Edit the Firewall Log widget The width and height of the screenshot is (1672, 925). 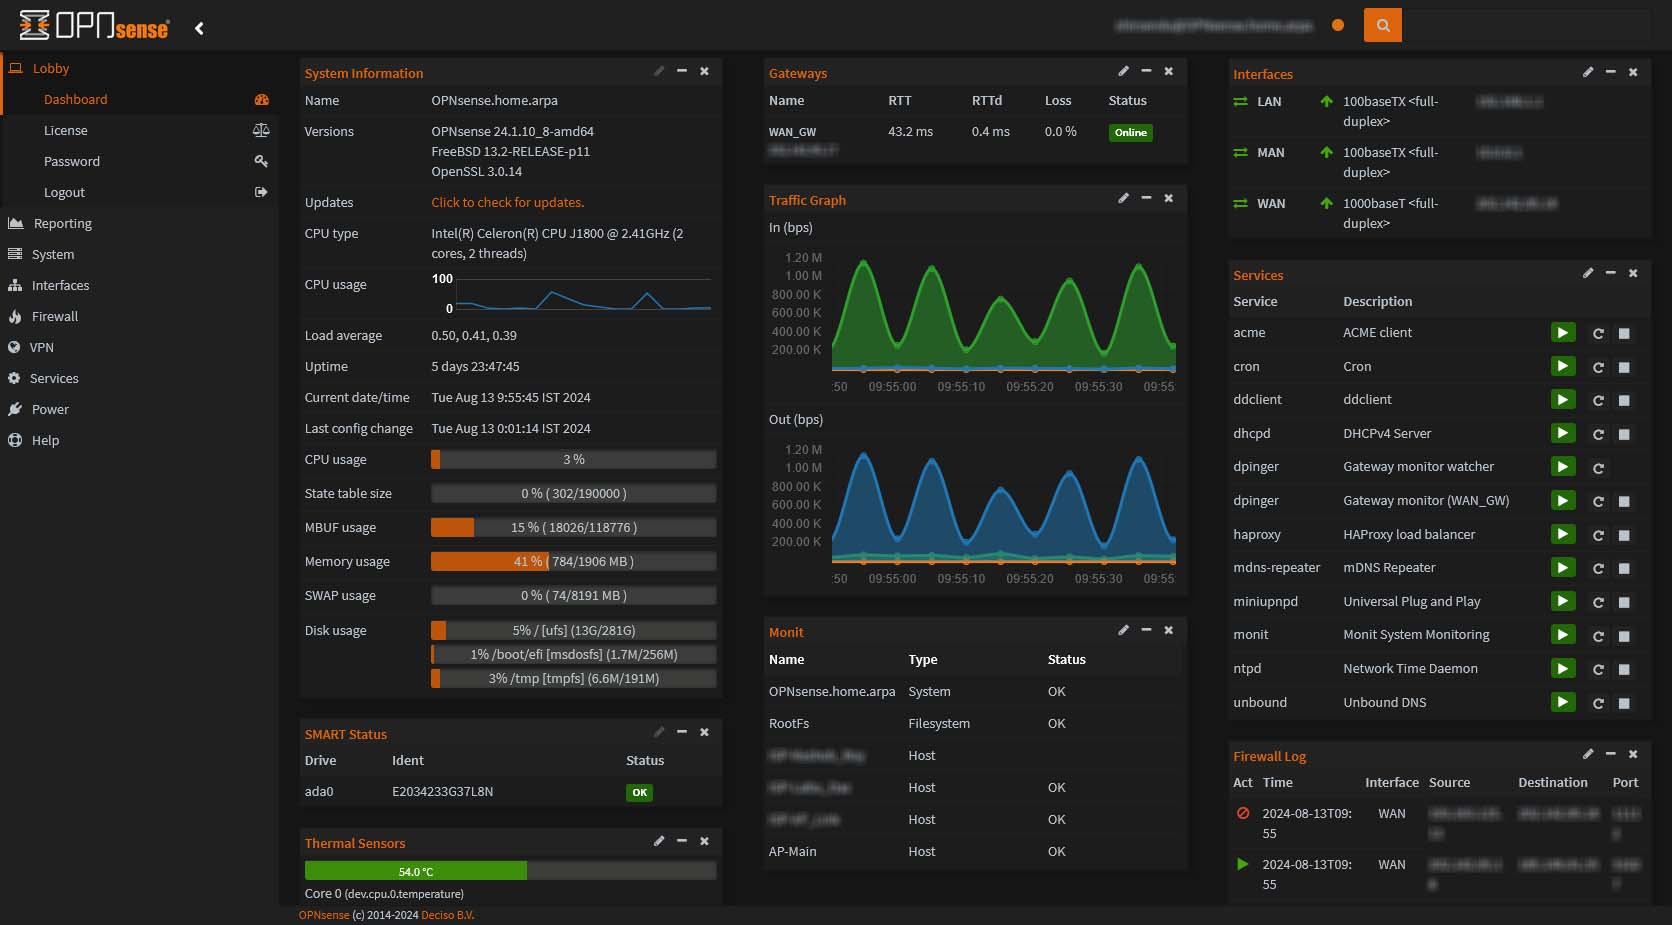tap(1588, 754)
